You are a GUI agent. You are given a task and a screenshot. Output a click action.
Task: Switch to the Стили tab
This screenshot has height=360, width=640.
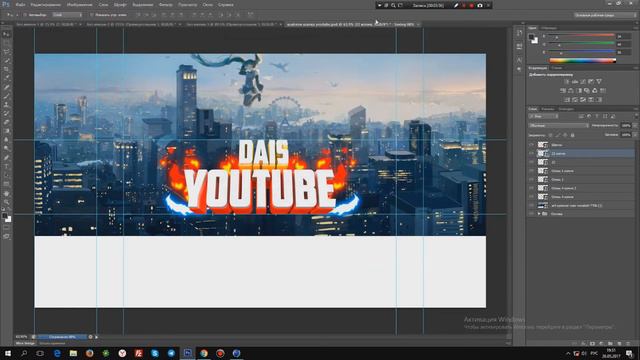click(x=557, y=68)
